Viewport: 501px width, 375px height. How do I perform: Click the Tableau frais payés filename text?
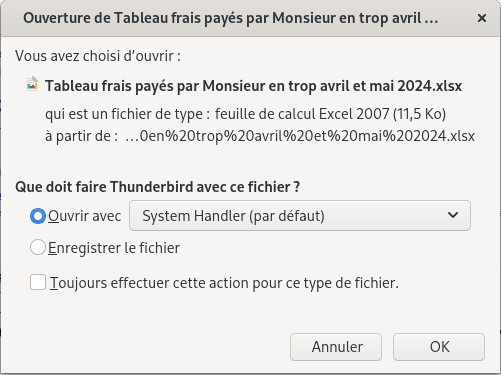253,86
